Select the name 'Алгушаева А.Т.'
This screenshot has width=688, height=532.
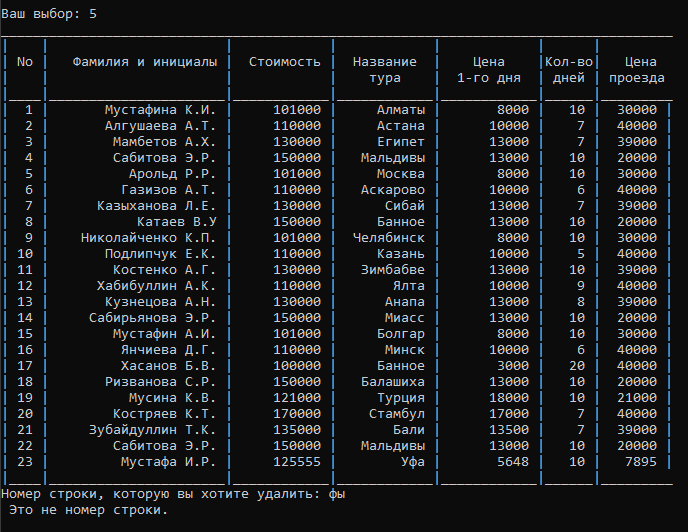161,126
